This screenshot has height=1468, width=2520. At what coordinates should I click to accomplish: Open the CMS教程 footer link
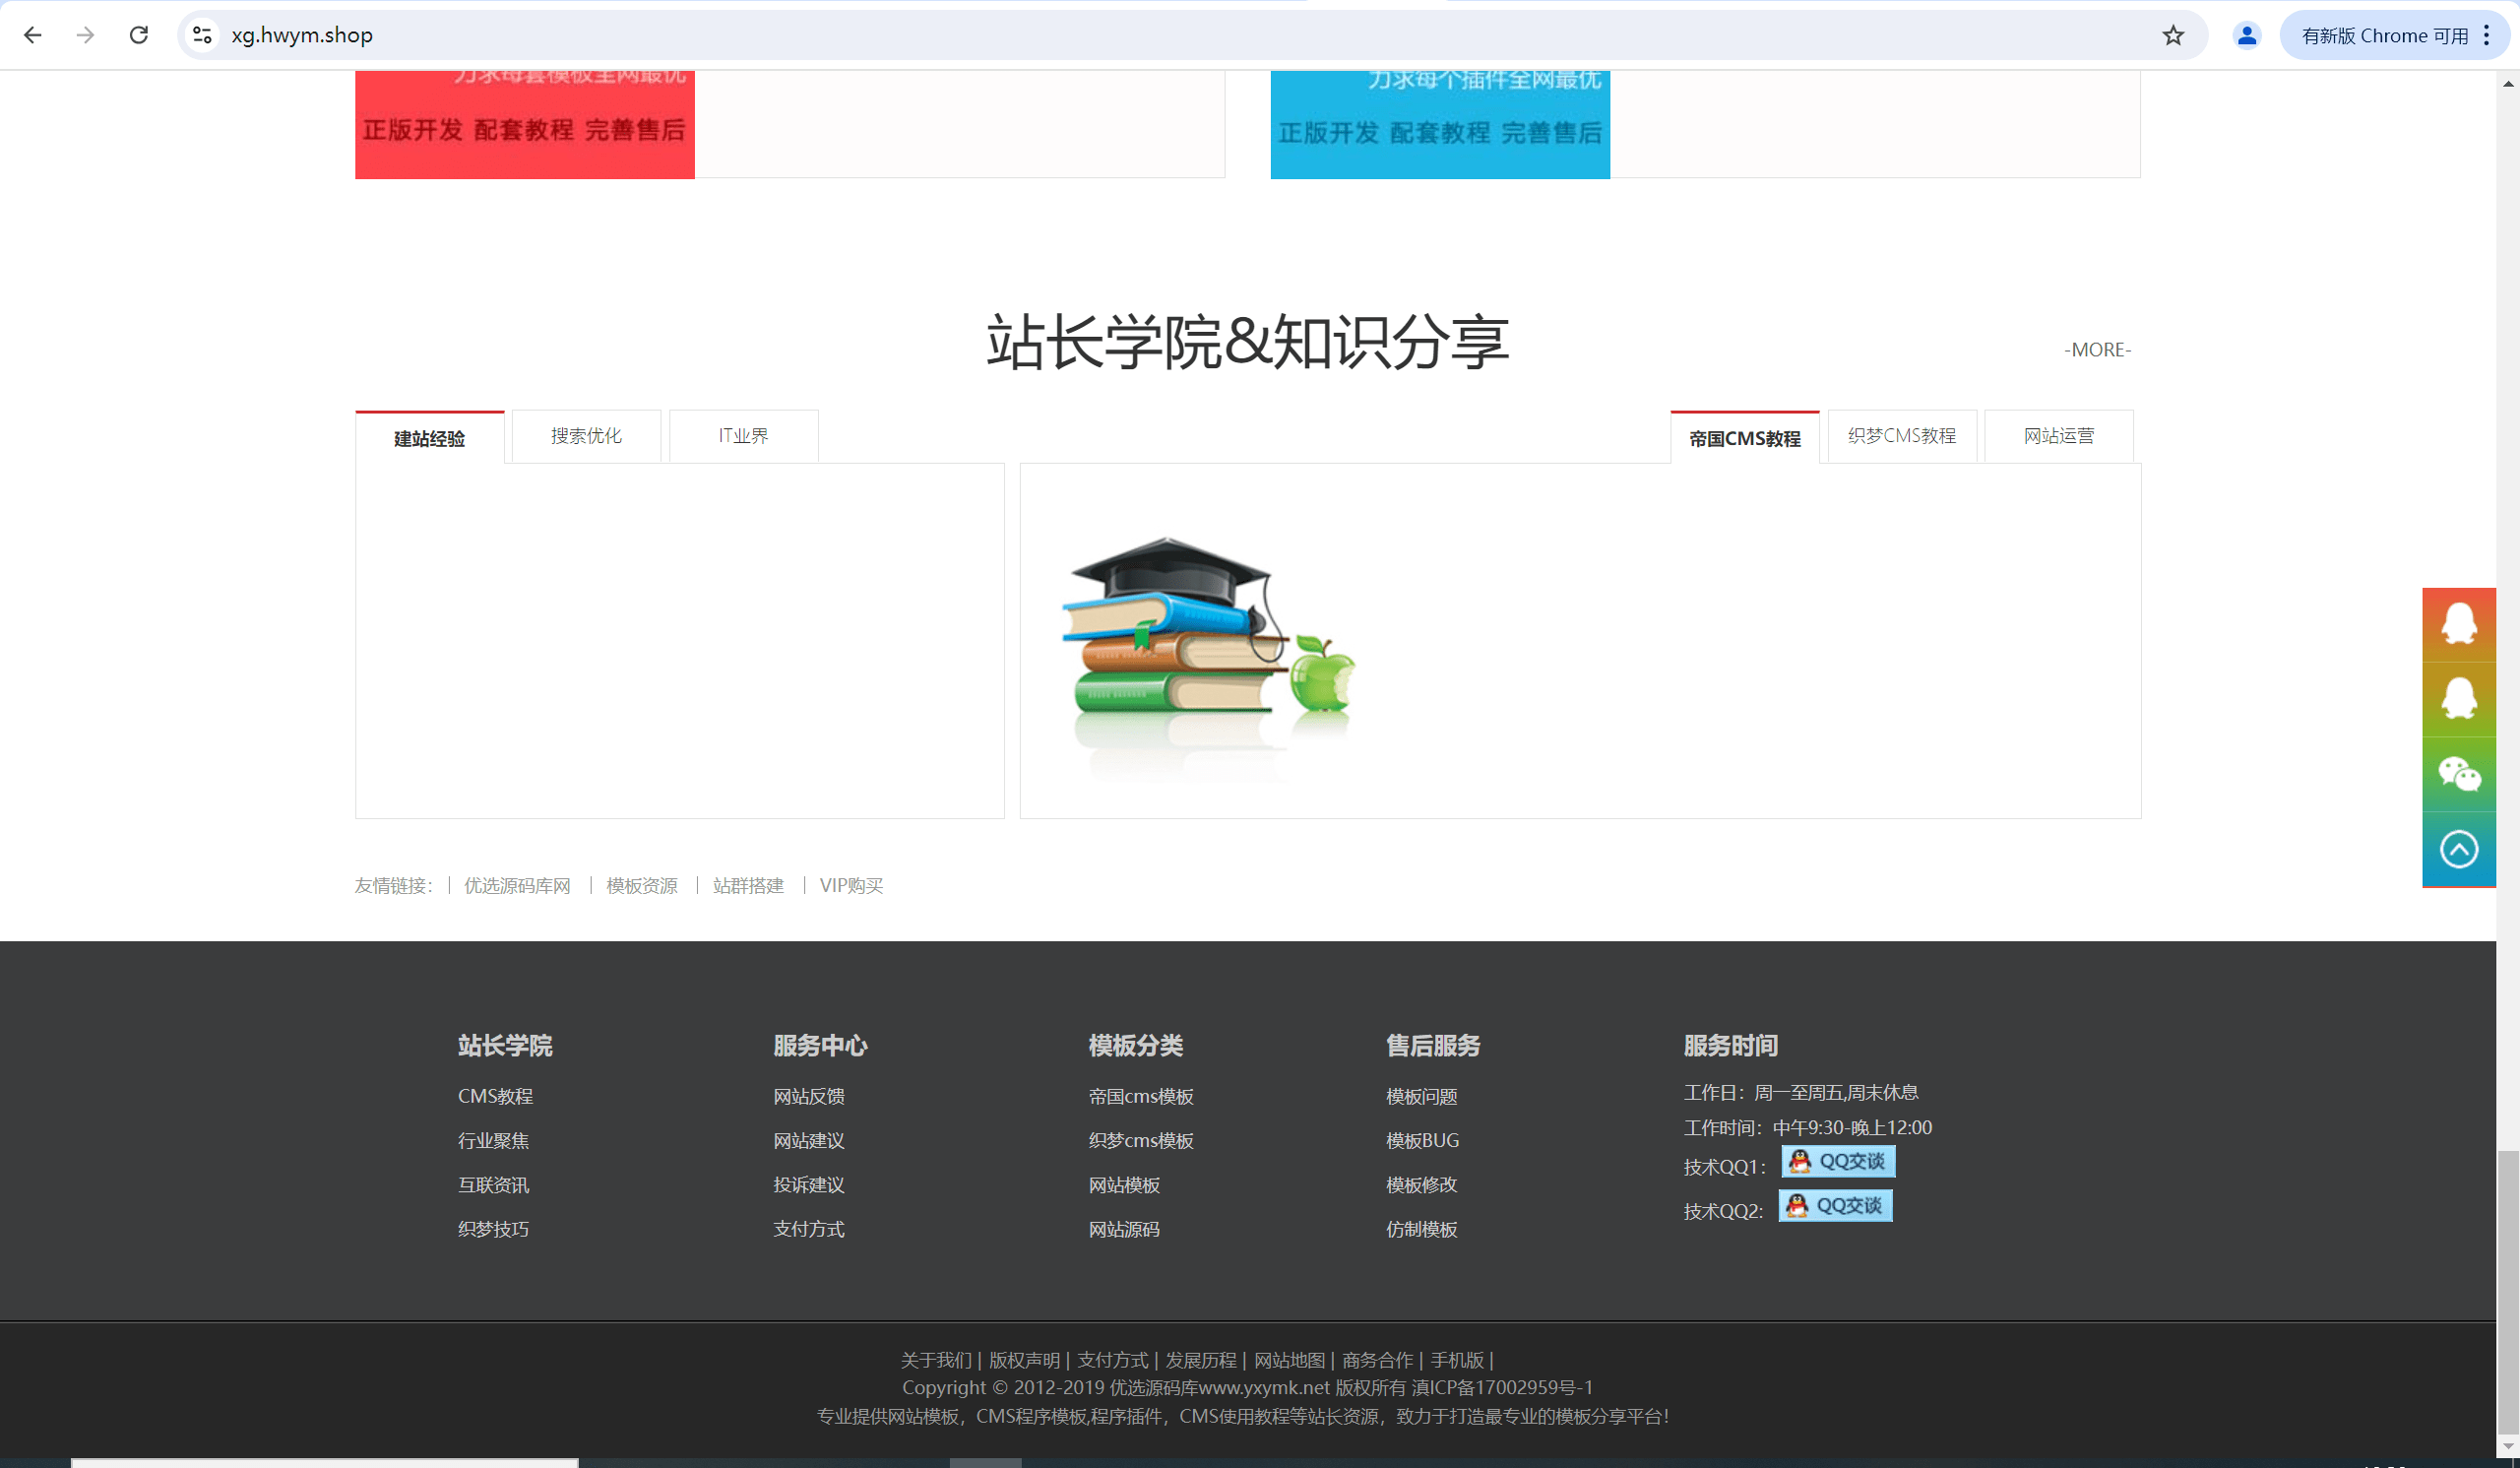coord(495,1096)
